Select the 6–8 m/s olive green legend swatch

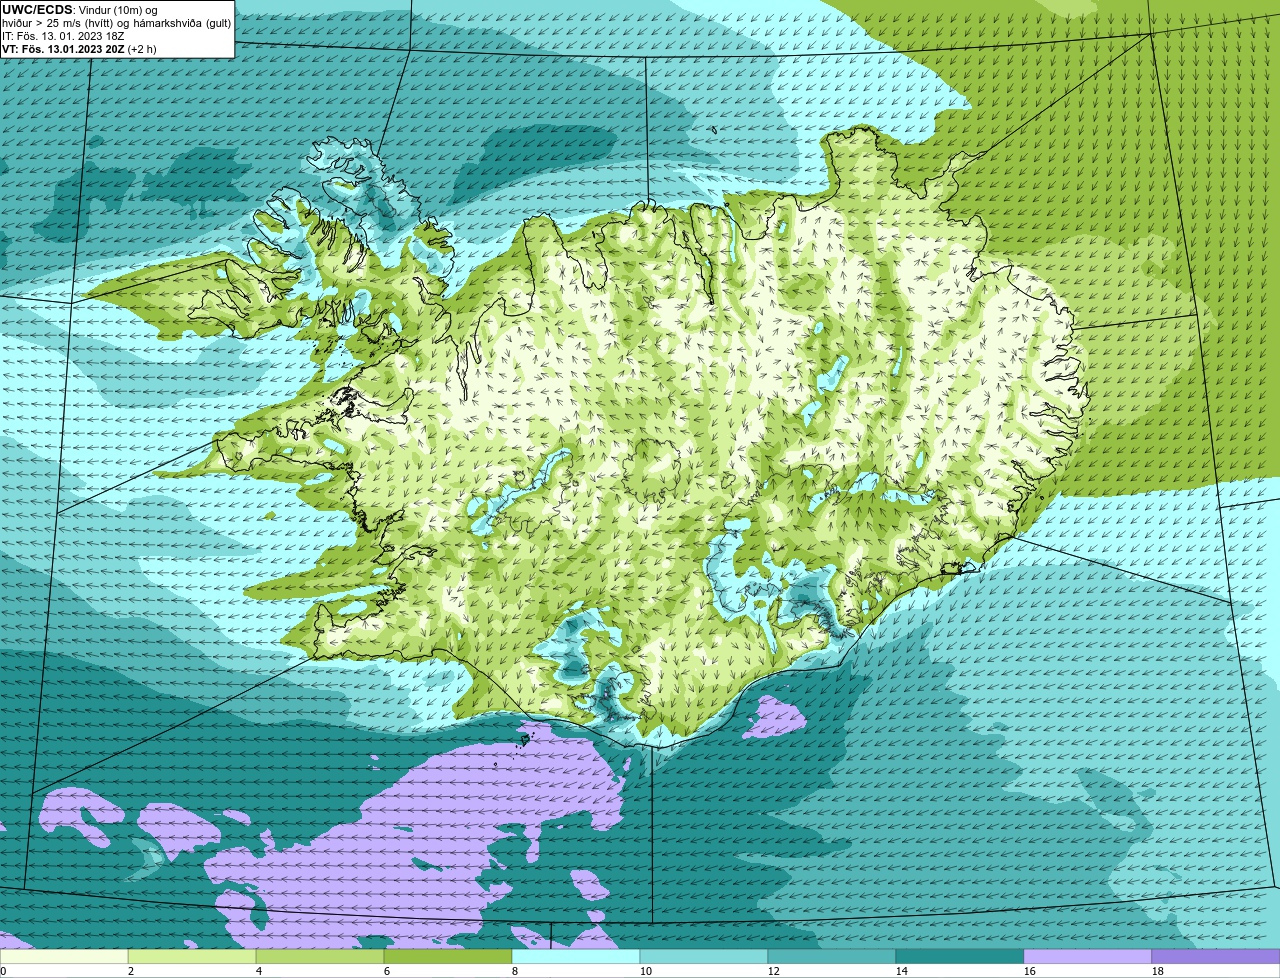click(x=448, y=957)
